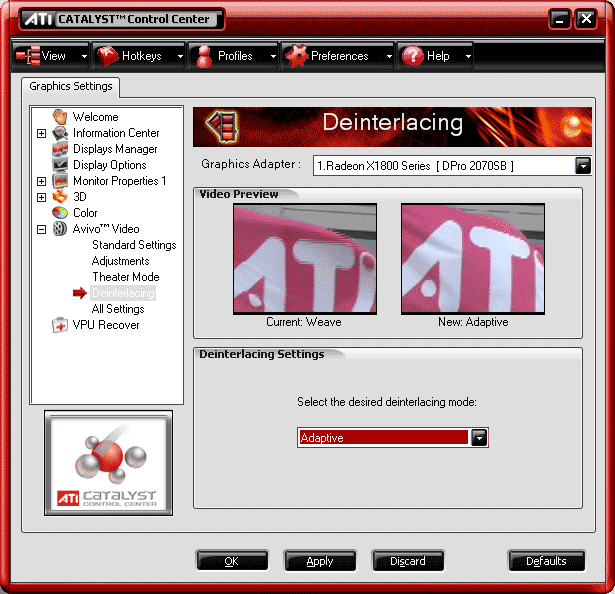Screen dimensions: 615x594
Task: Click the Profiles person icon
Action: (204, 56)
